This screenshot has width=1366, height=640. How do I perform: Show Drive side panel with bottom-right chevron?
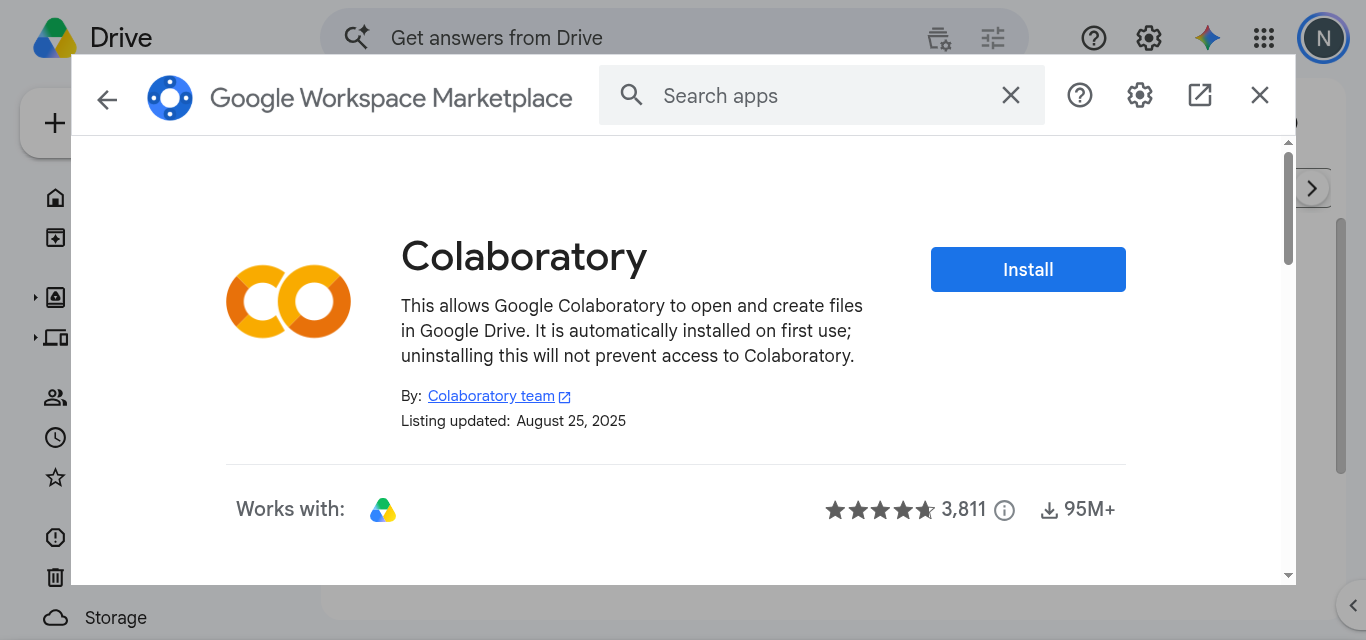1353,604
